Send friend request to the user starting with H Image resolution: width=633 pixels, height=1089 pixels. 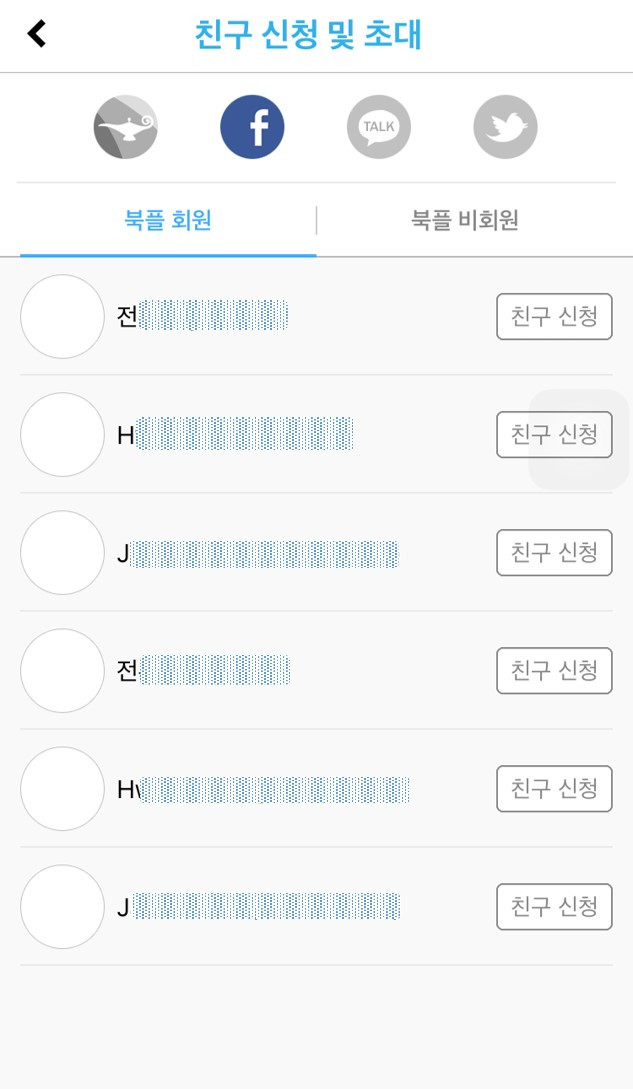(554, 435)
